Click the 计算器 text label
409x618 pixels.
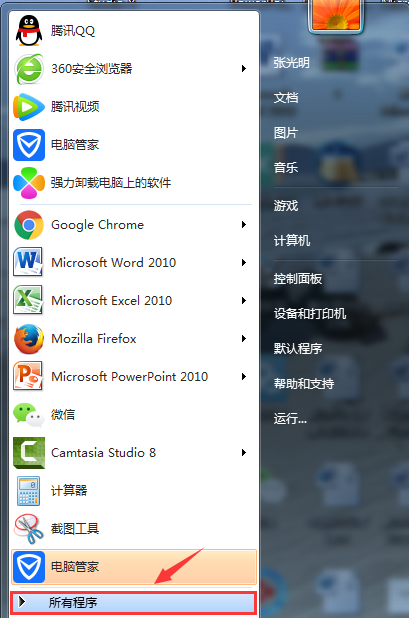[69, 490]
